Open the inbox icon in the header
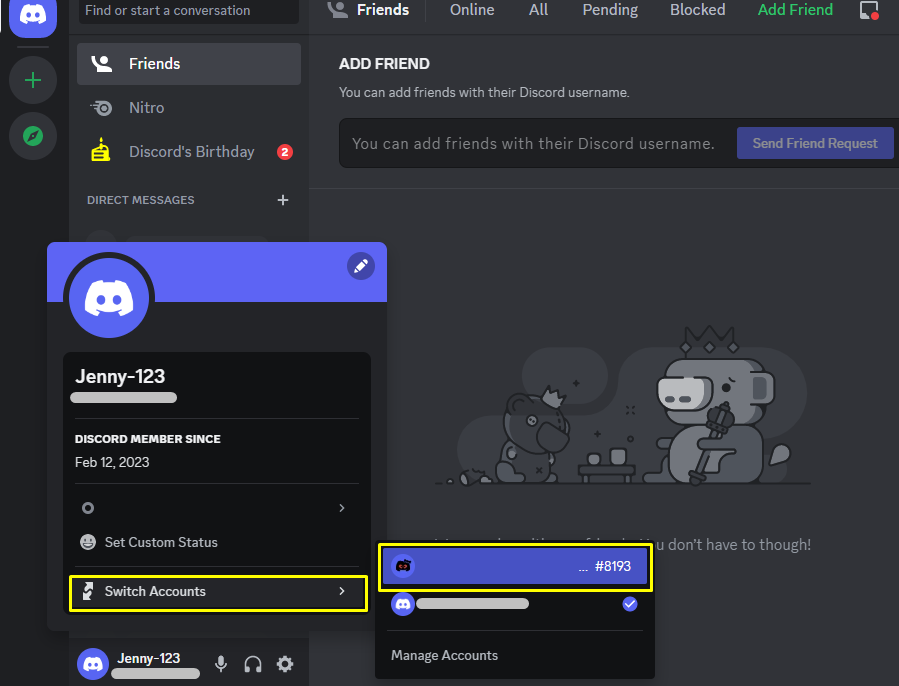 (x=869, y=10)
